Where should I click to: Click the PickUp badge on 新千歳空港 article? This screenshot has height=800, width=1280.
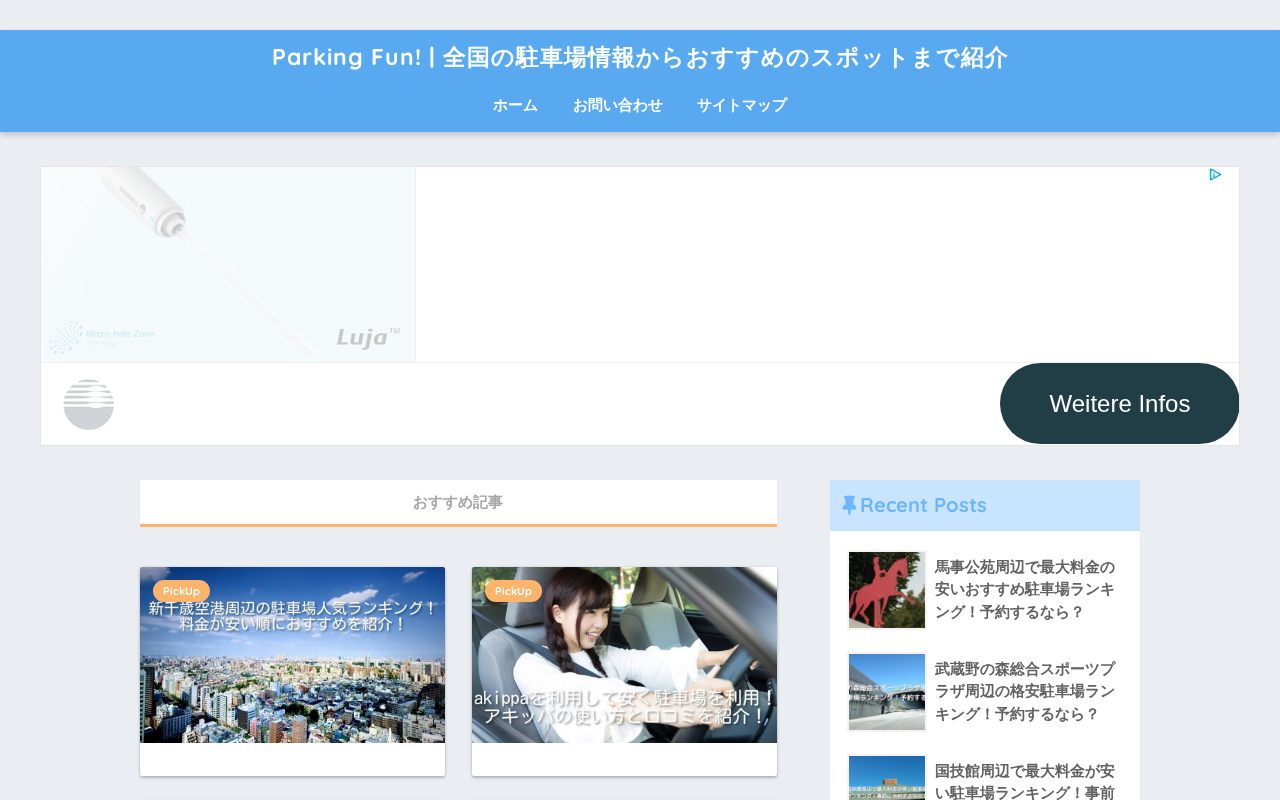click(181, 591)
